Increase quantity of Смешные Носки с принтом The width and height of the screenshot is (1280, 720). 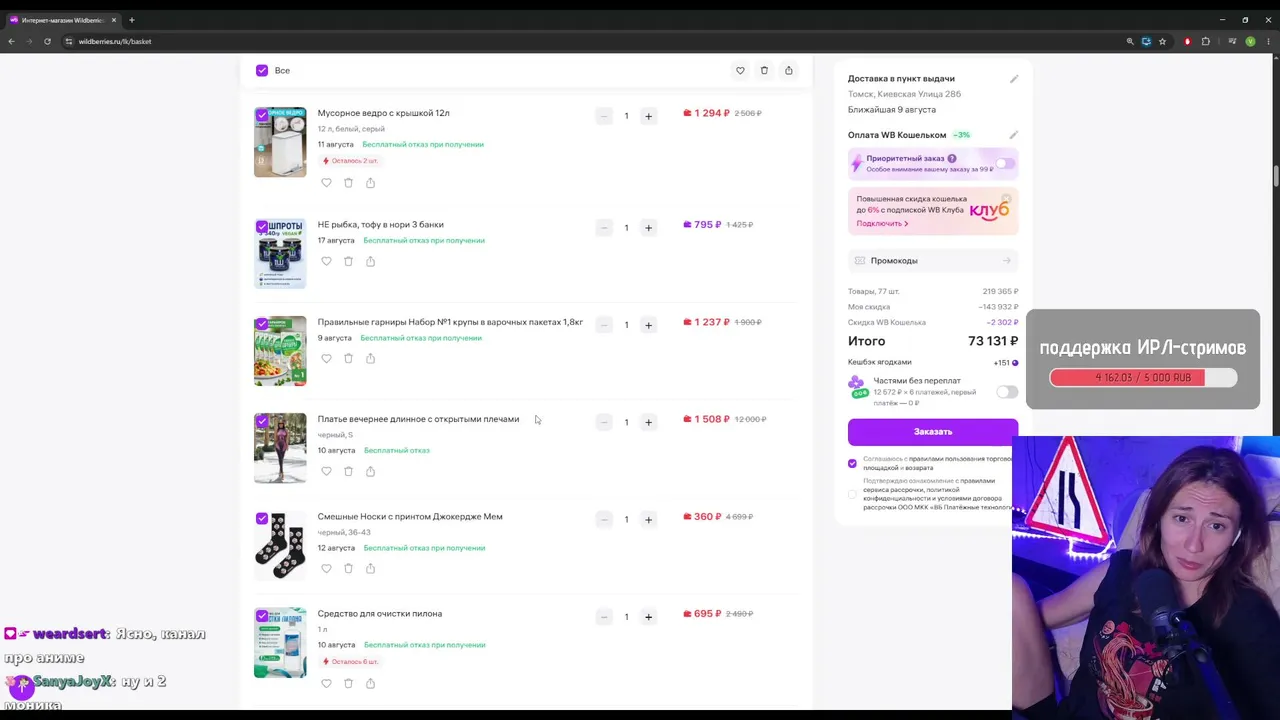click(x=648, y=519)
